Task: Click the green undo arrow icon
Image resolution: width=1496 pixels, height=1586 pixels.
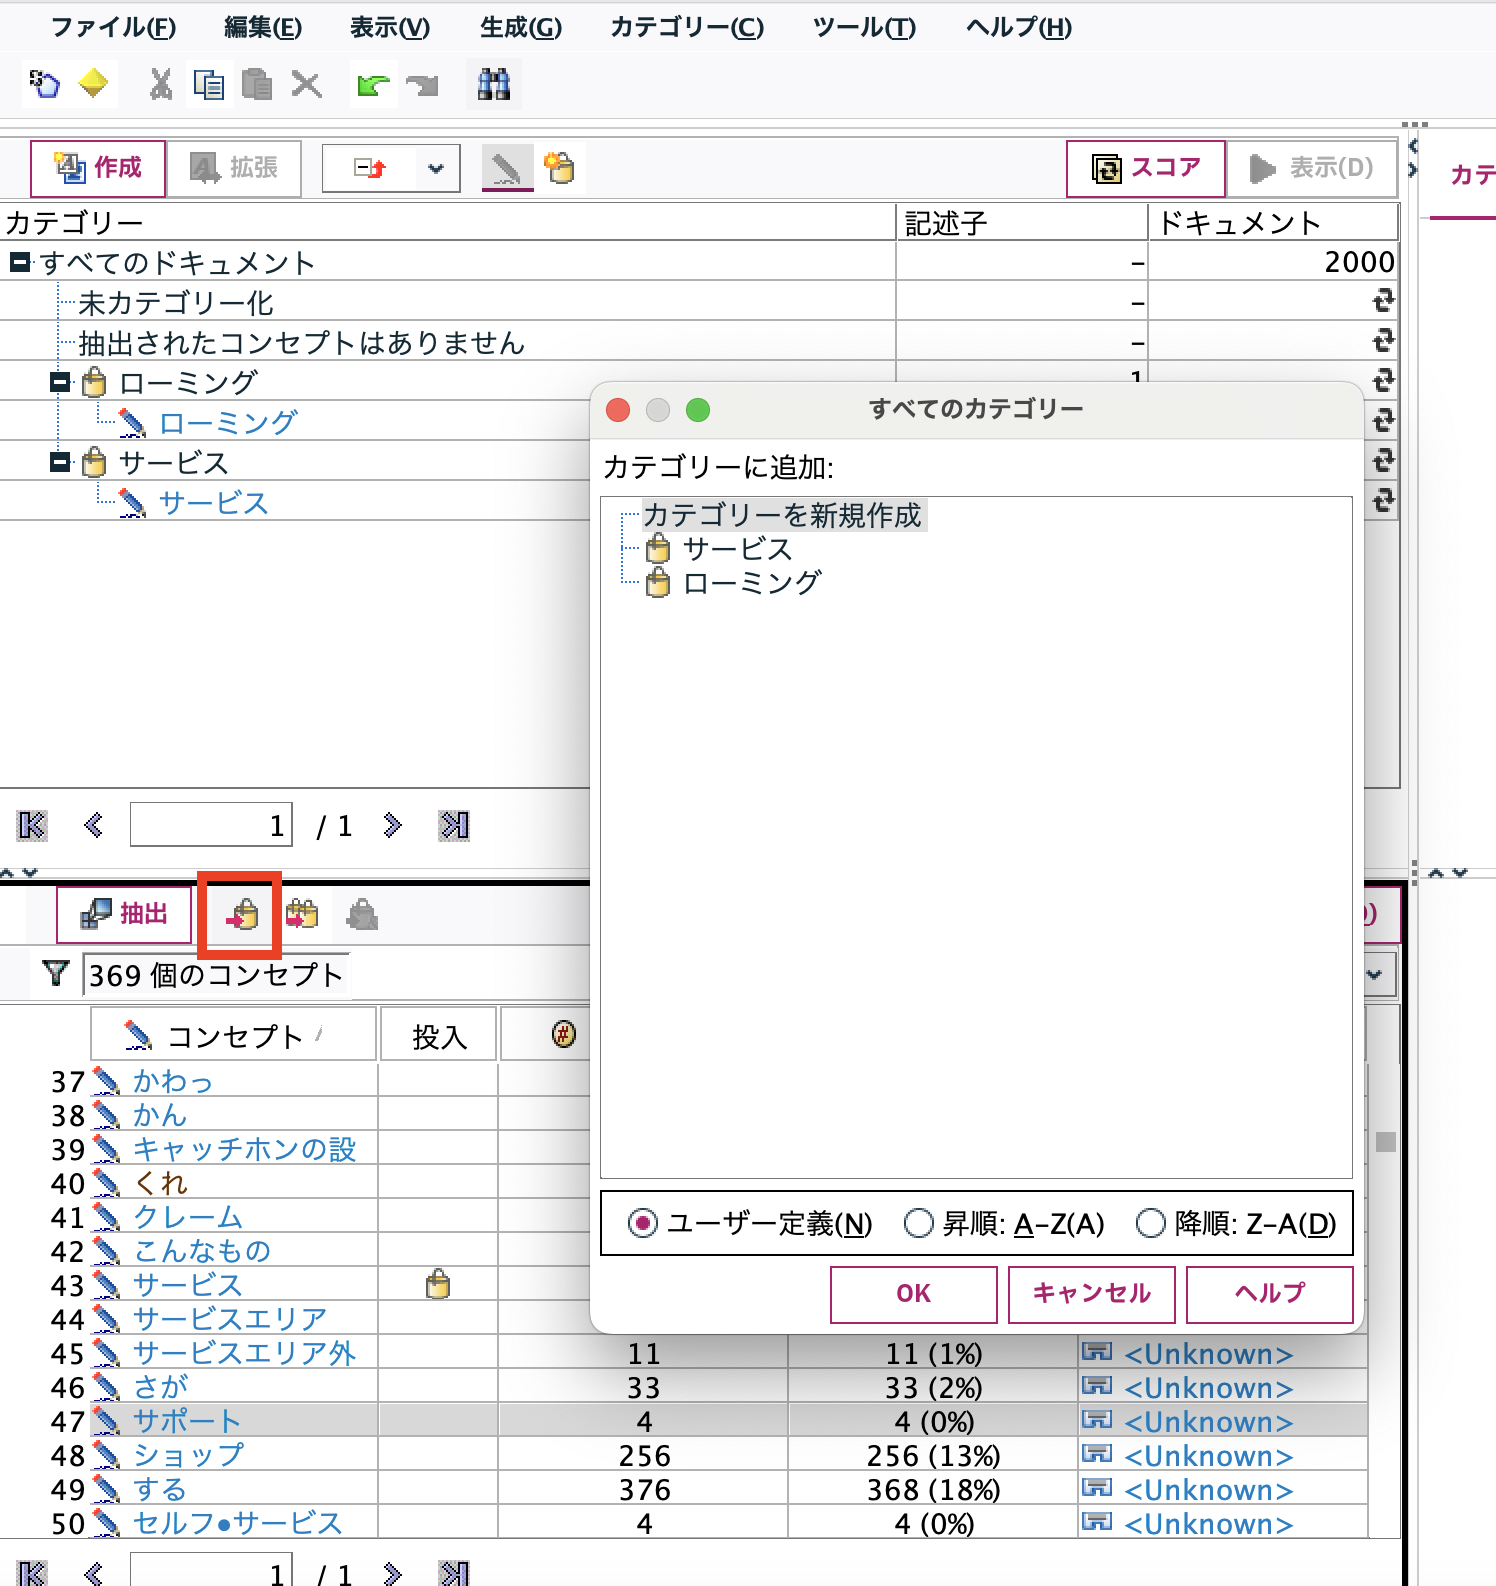Action: tap(373, 86)
